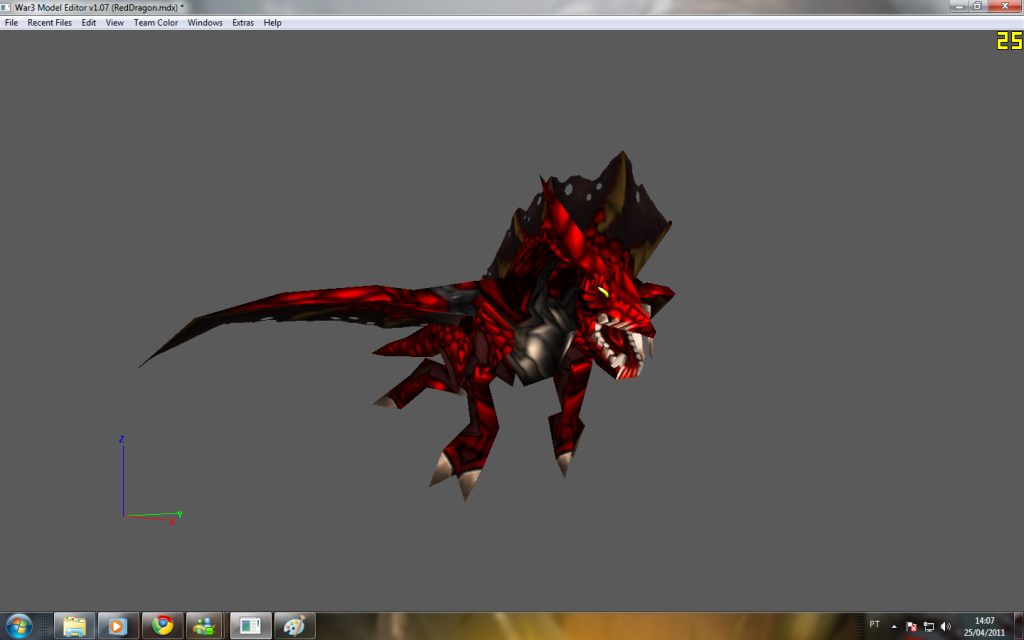Open the Extras menu
This screenshot has width=1024, height=640.
[x=243, y=22]
